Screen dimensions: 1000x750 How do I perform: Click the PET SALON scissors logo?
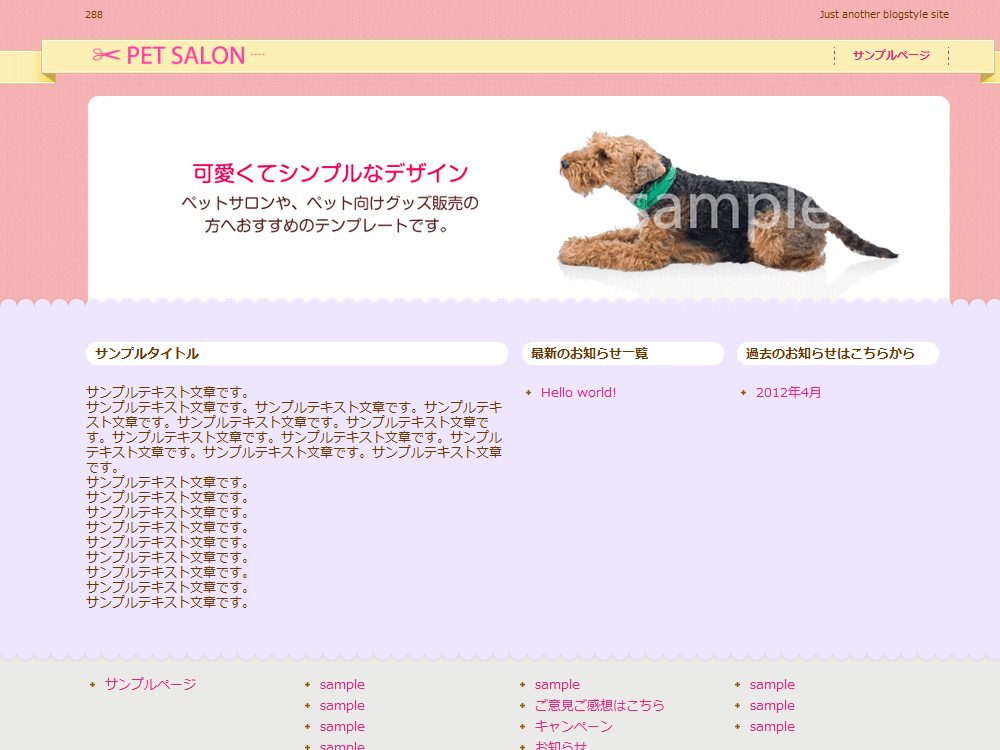(178, 55)
